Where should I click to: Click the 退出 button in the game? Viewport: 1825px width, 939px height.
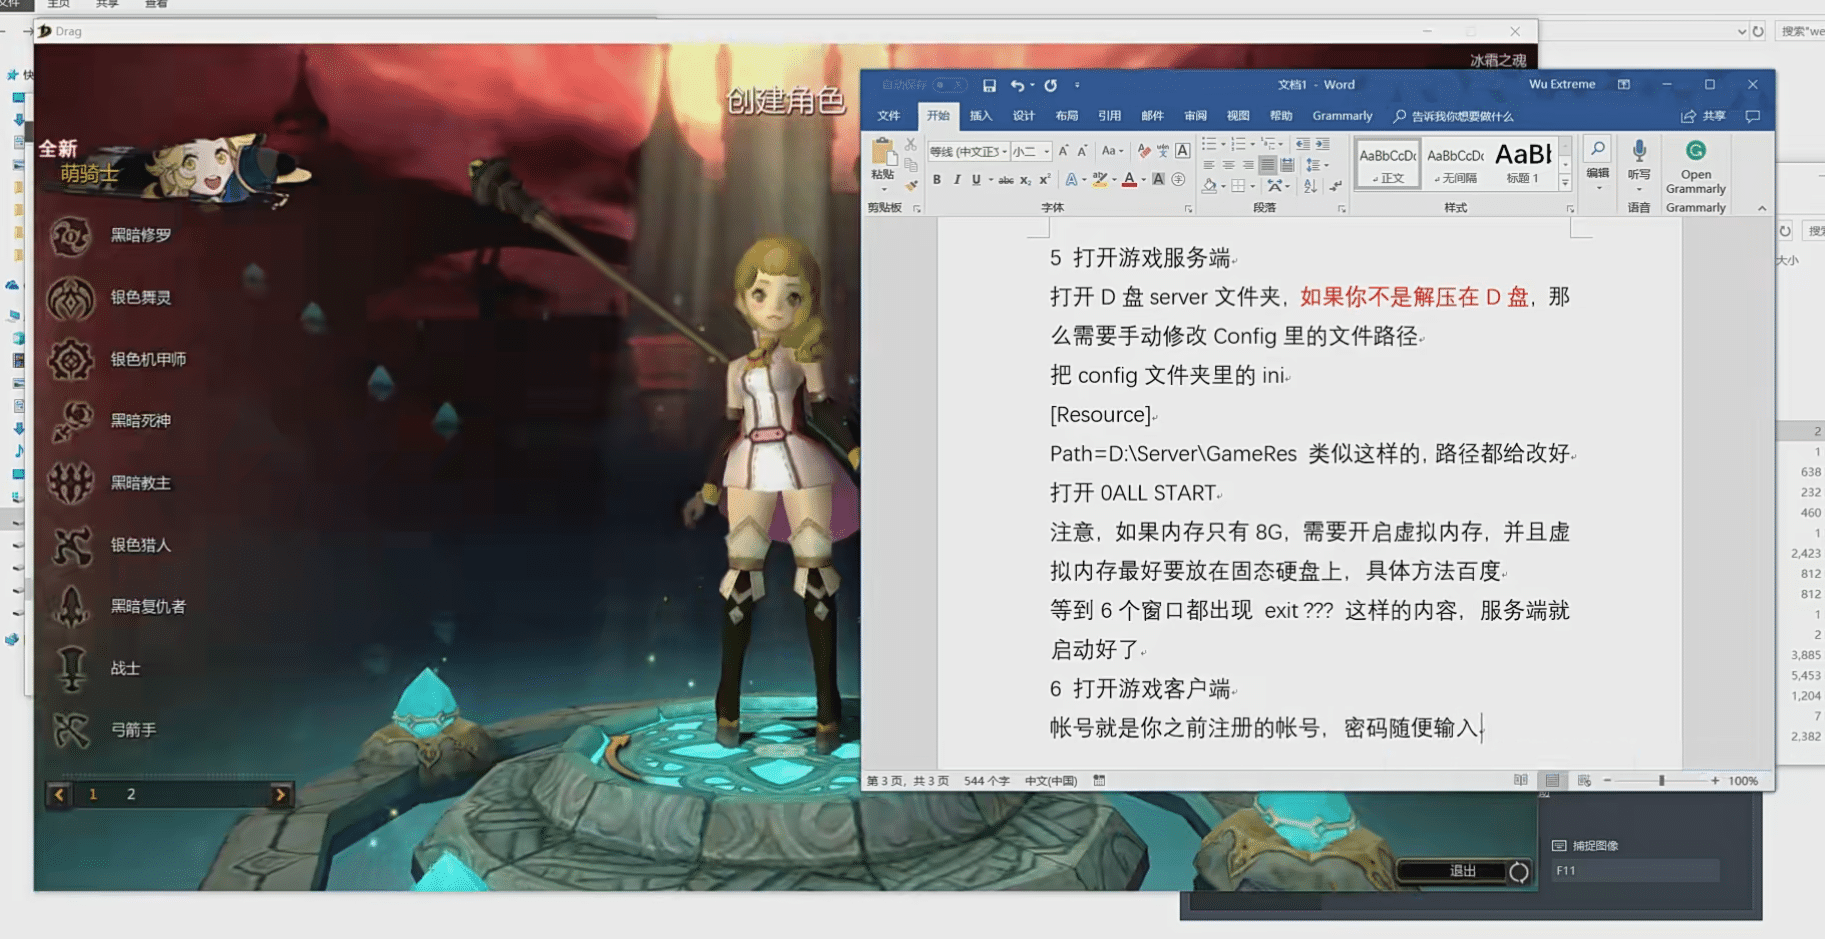click(1462, 871)
